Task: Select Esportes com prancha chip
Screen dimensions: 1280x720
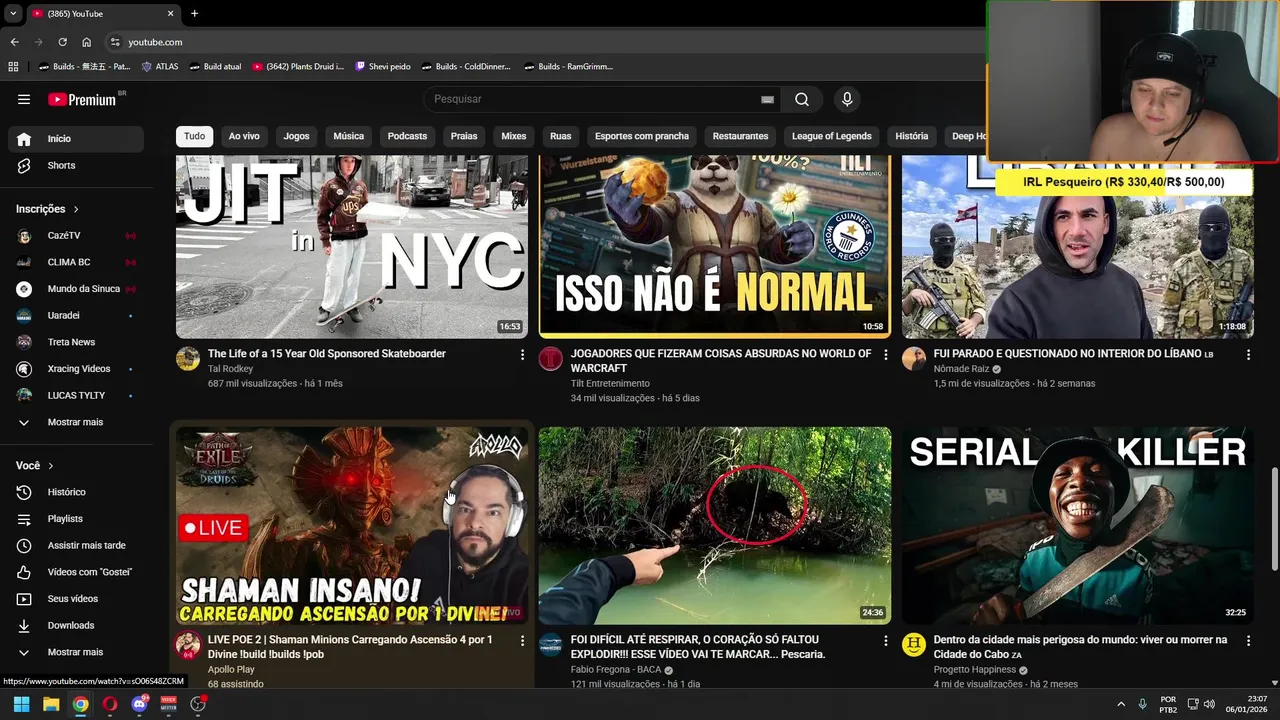Action: click(x=641, y=136)
